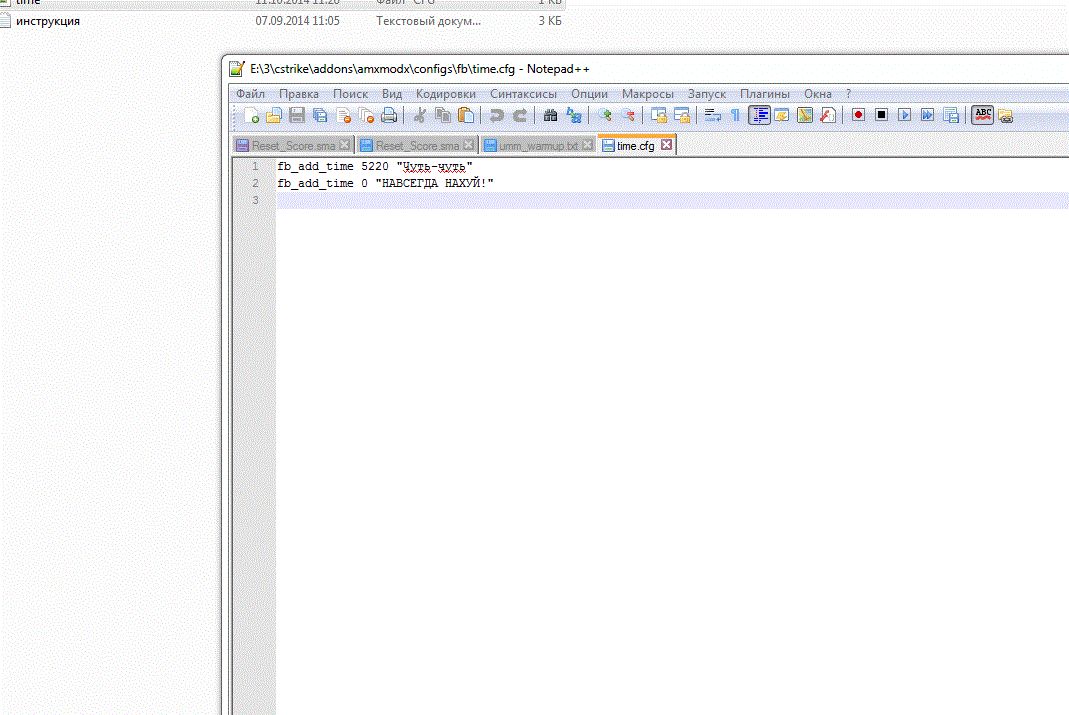Close the second Reset_Score.sma tab

pyautogui.click(x=468, y=144)
